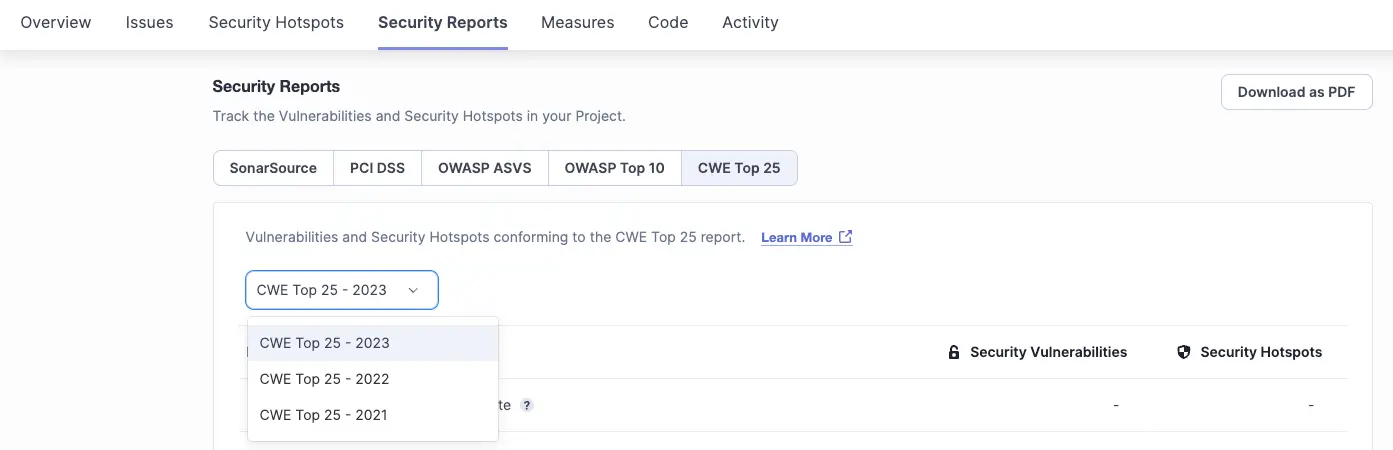Image resolution: width=1393 pixels, height=450 pixels.
Task: Select CWE Top 25 - 2022 option
Action: point(373,379)
